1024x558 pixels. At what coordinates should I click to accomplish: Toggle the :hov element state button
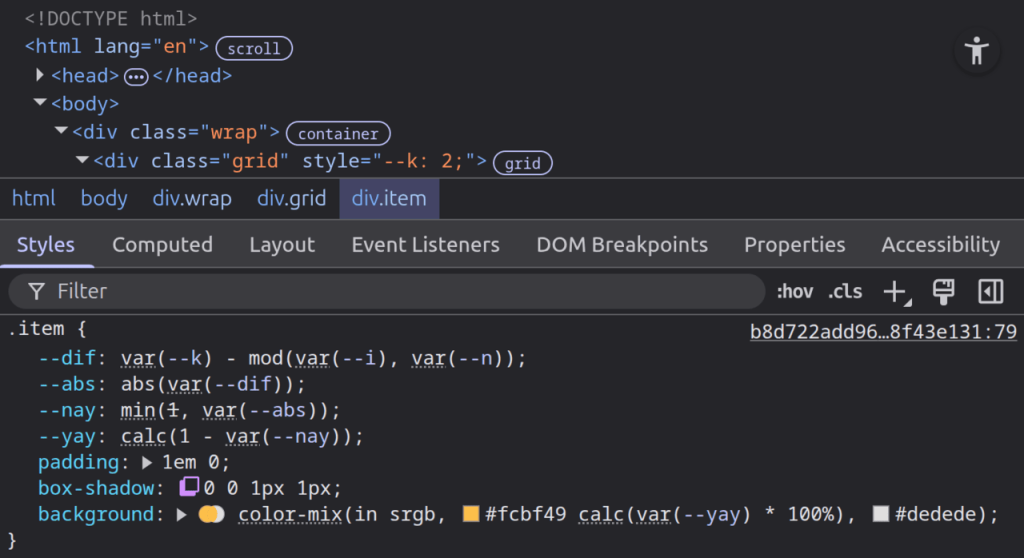pyautogui.click(x=795, y=291)
